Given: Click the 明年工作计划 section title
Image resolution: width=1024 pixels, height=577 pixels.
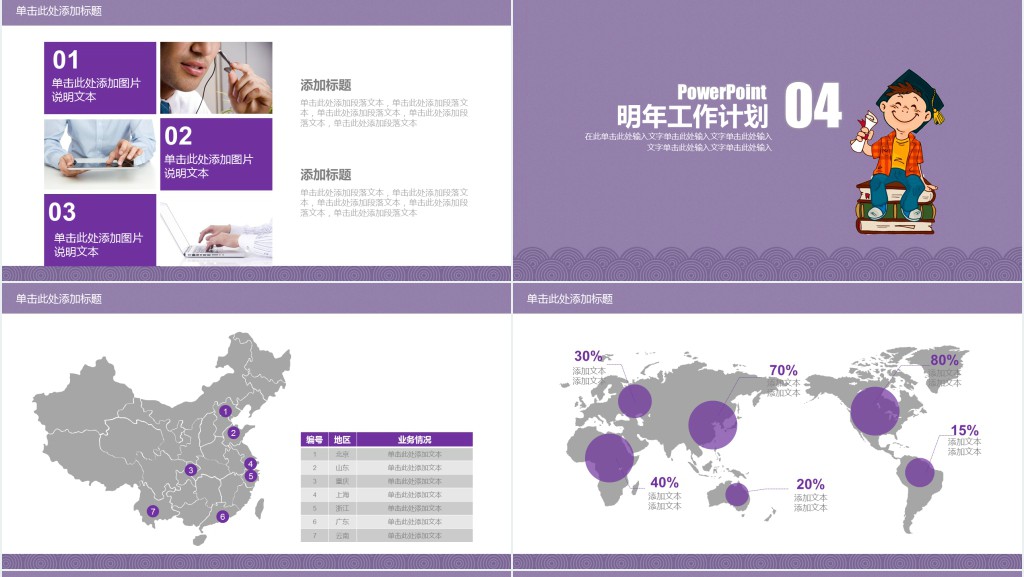Looking at the screenshot, I should tap(692, 115).
